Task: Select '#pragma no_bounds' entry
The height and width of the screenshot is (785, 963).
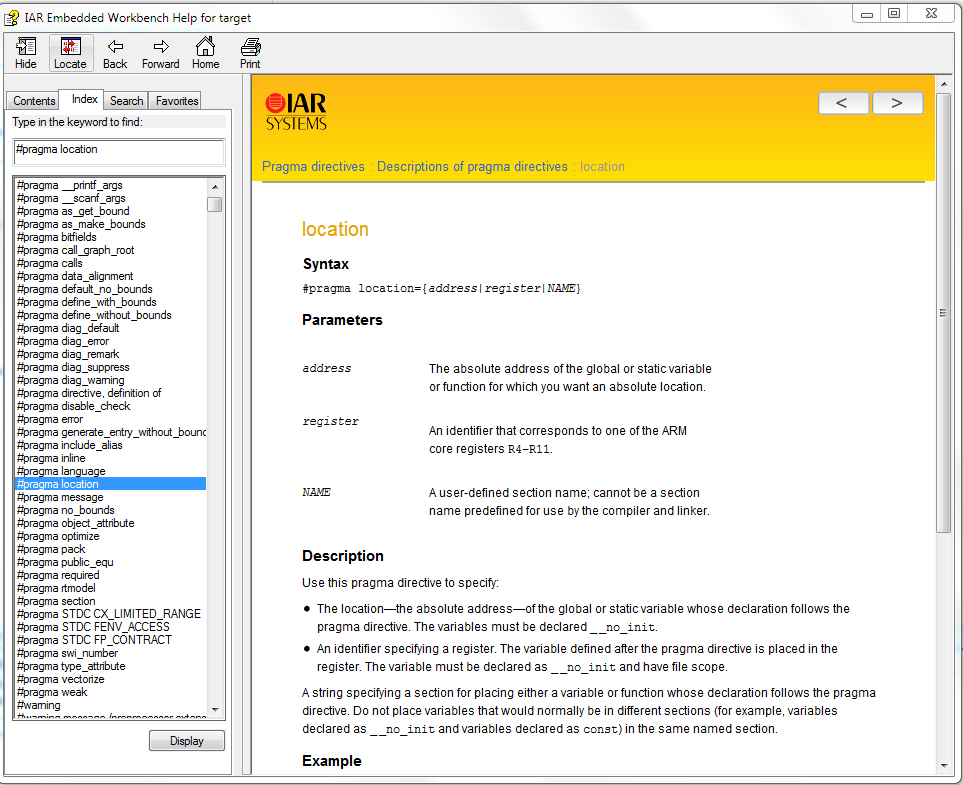Action: [66, 510]
